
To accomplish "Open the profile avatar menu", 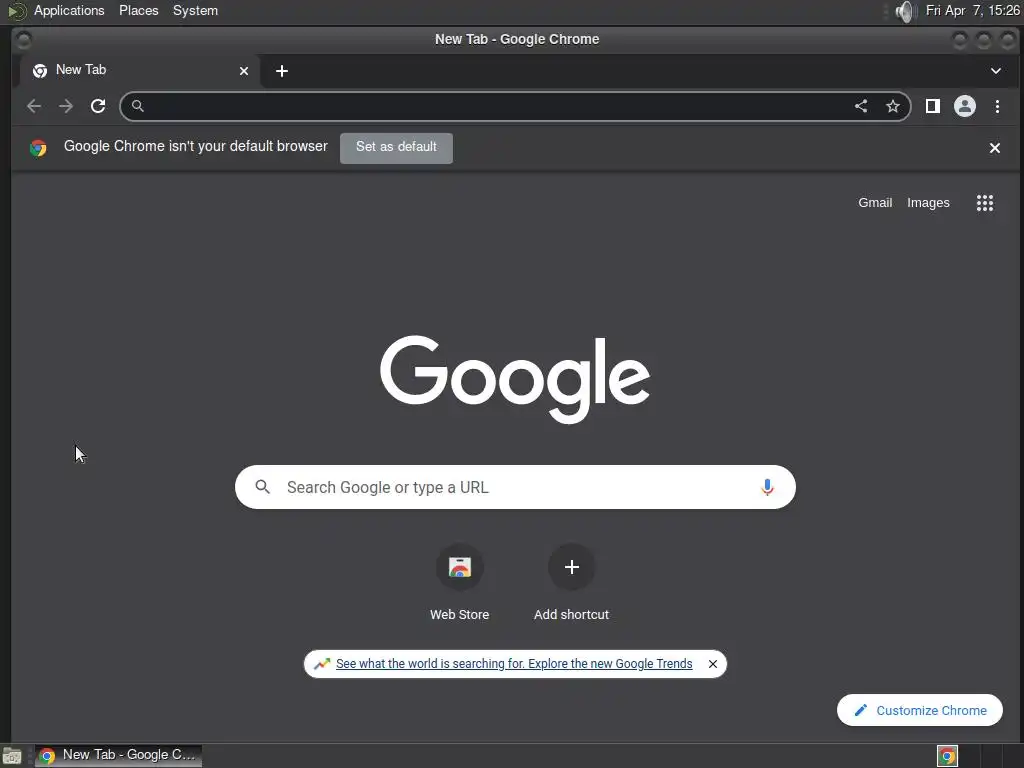I will (965, 106).
